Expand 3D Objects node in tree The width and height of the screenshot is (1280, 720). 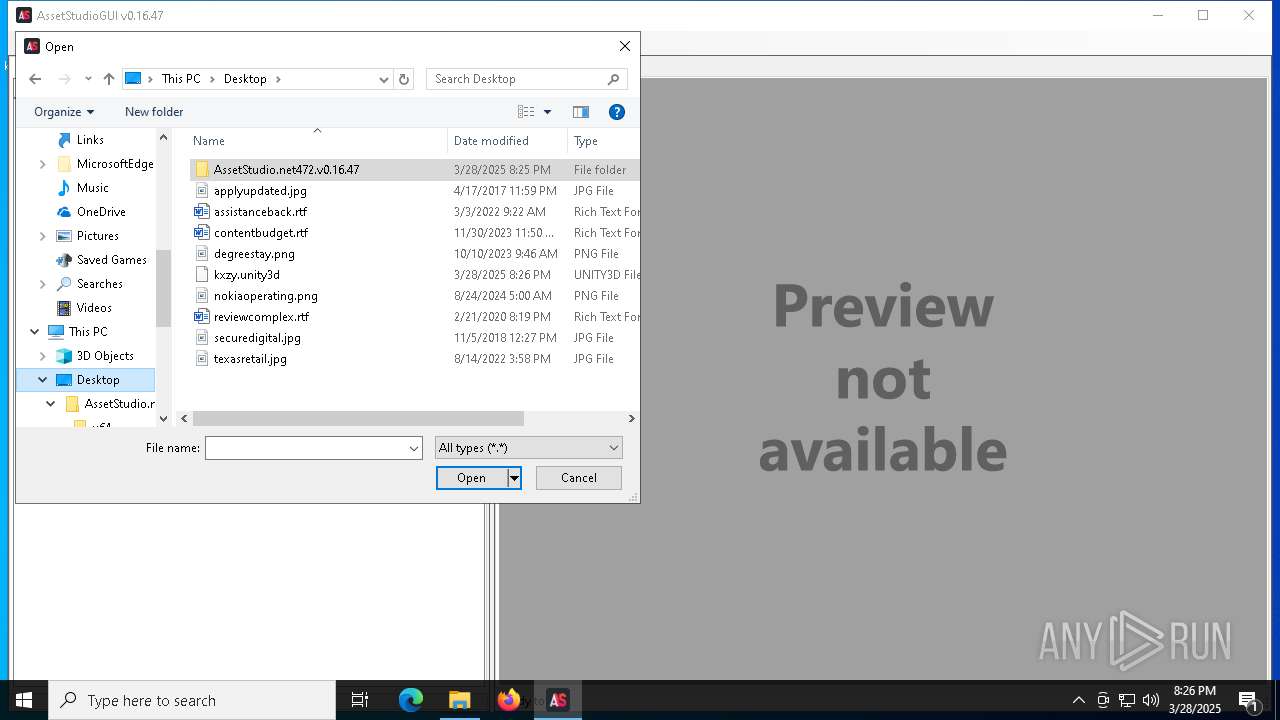click(42, 356)
